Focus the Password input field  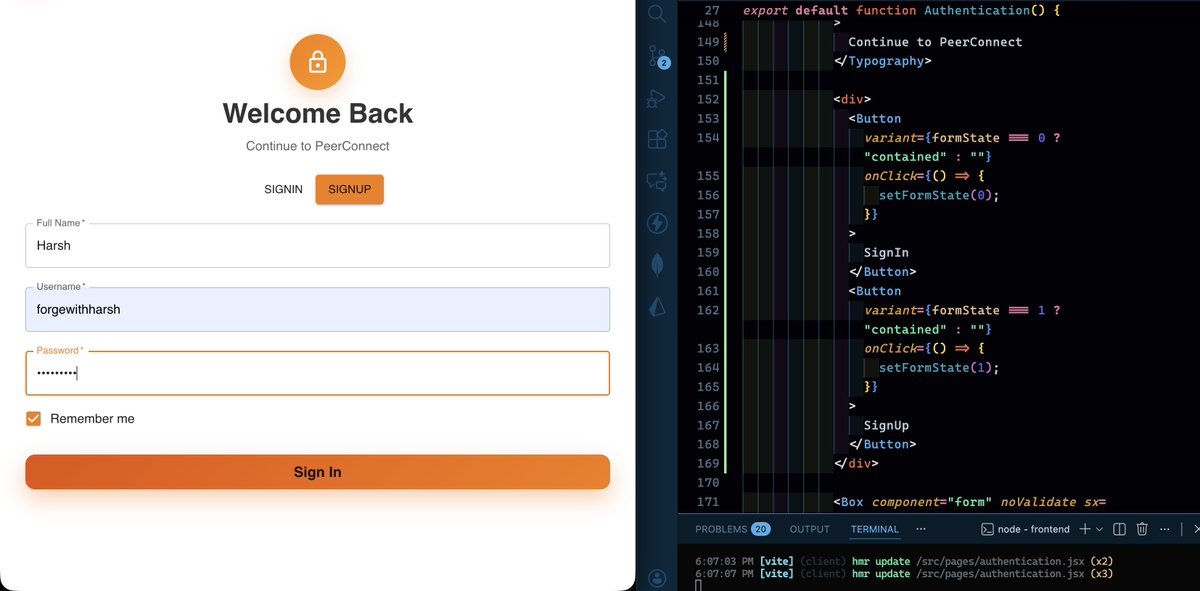click(x=317, y=373)
